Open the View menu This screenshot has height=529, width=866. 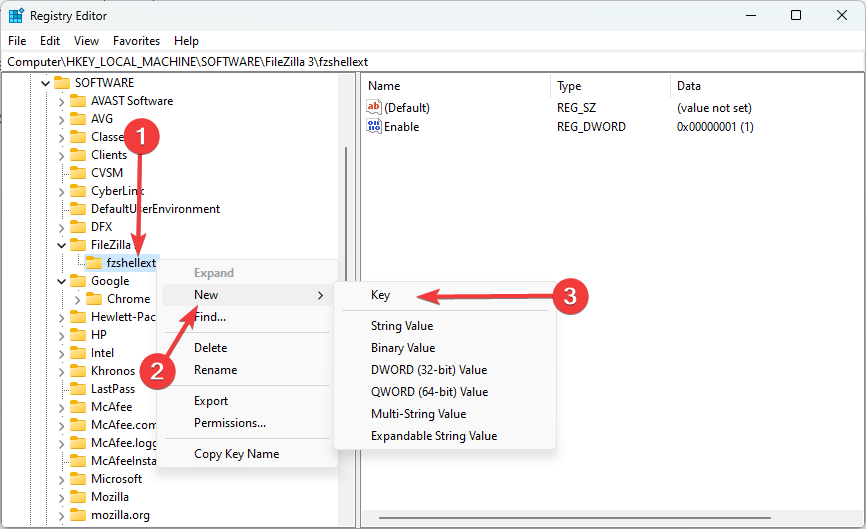point(86,41)
